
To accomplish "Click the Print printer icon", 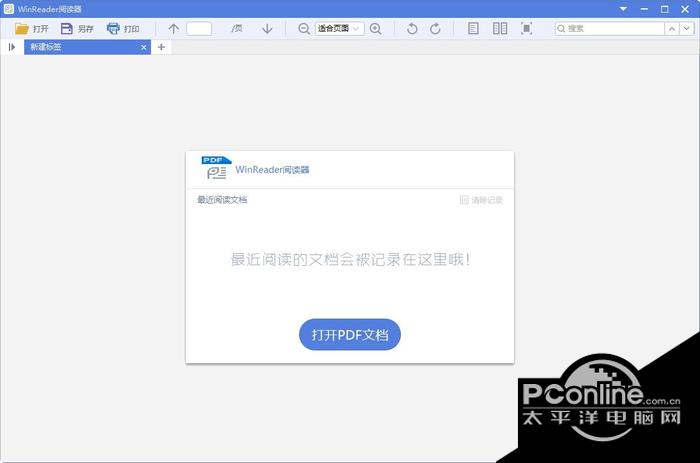I will click(x=113, y=29).
